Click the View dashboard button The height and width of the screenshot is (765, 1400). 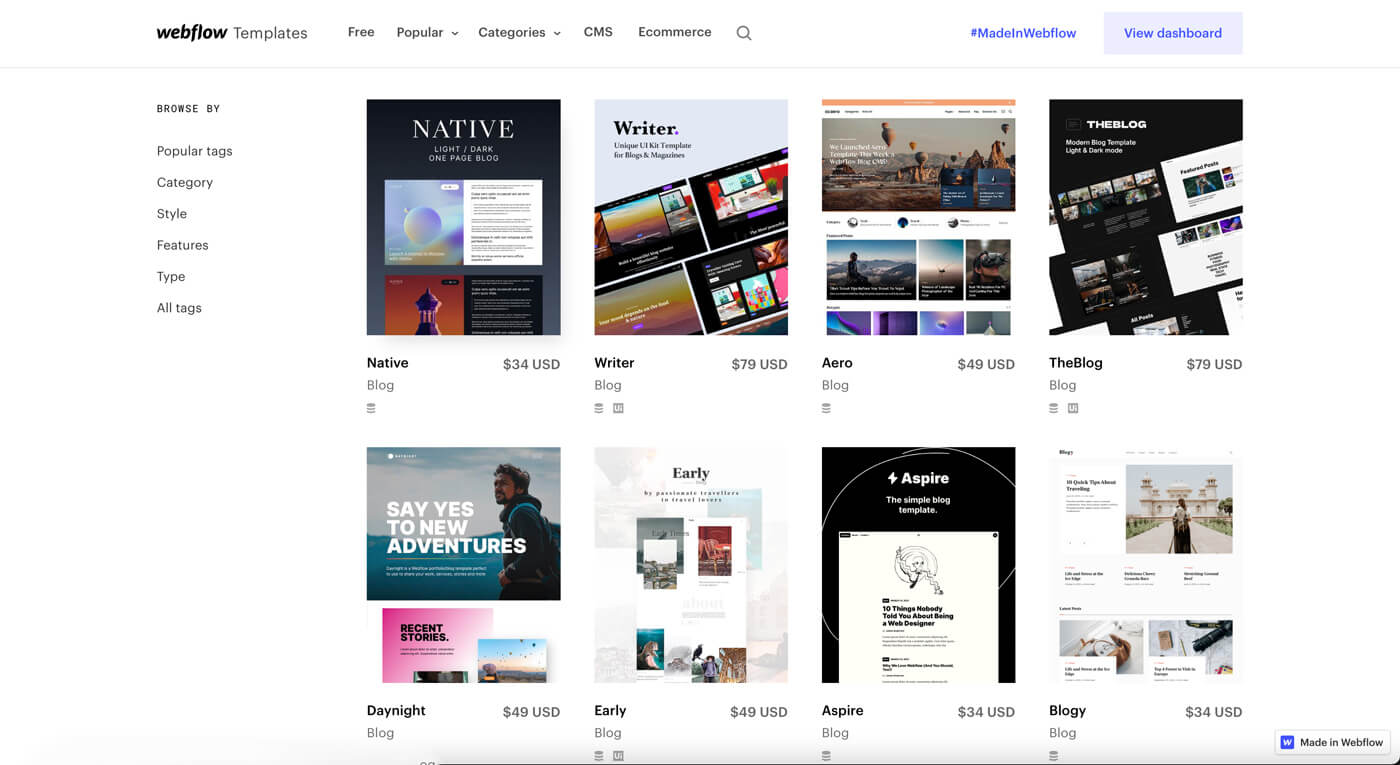(1173, 33)
